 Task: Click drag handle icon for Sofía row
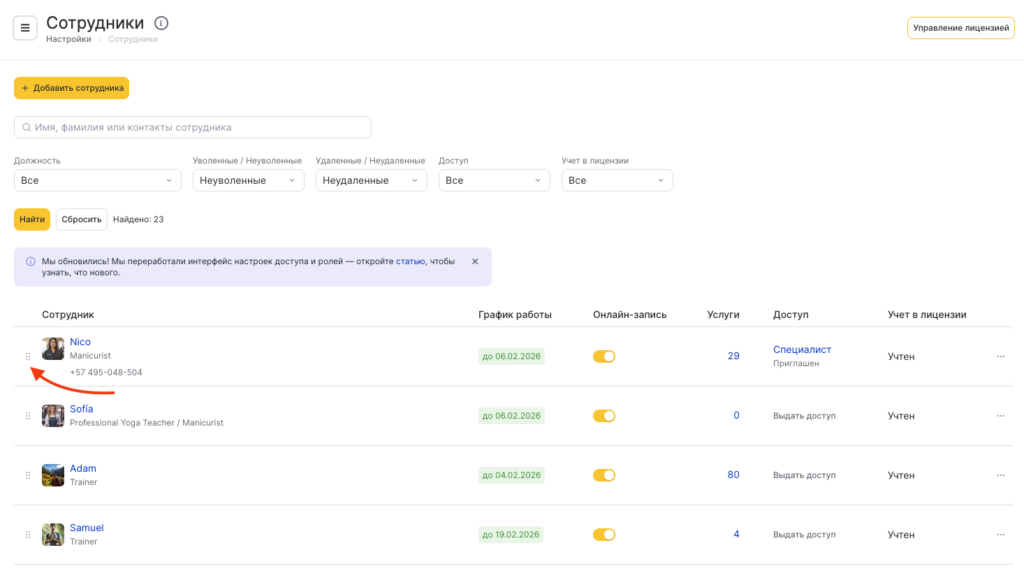(28, 416)
